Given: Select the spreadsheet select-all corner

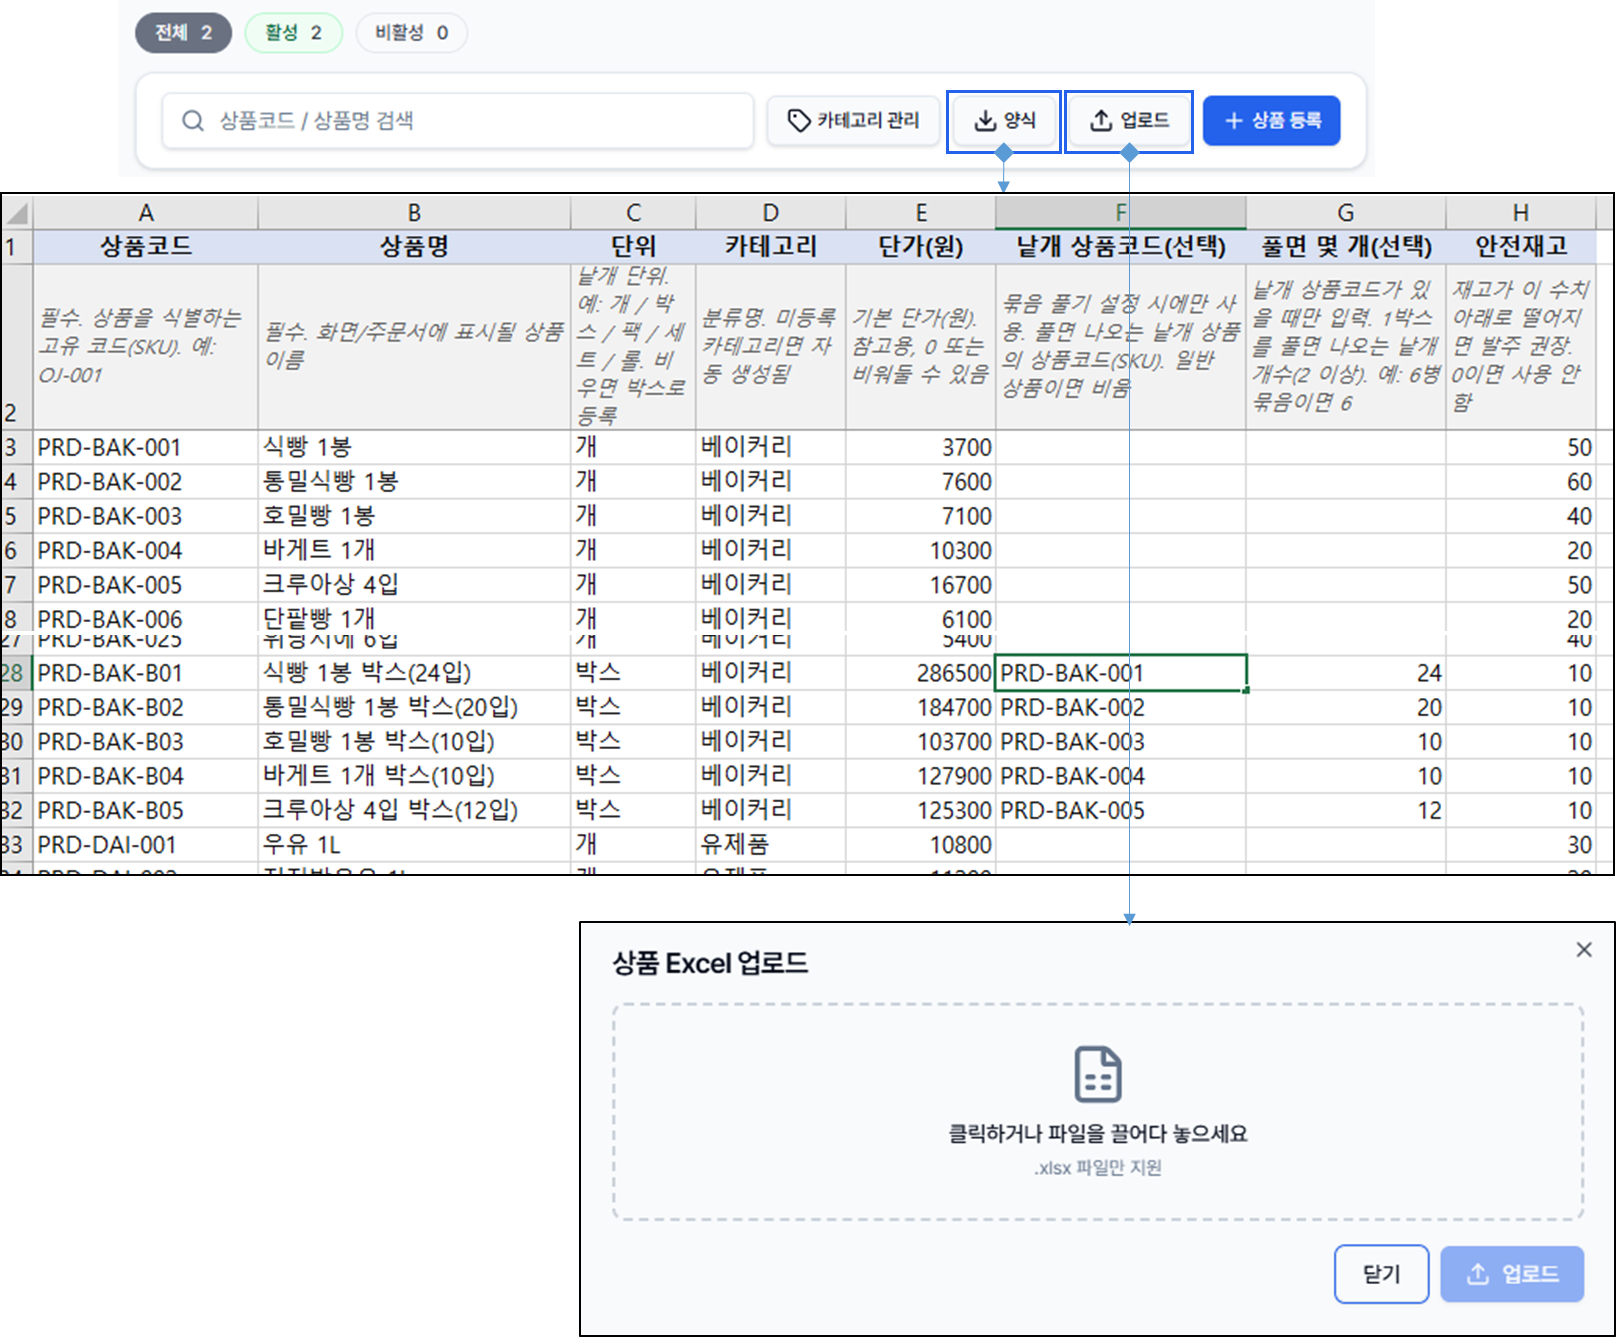Looking at the screenshot, I should coord(17,212).
